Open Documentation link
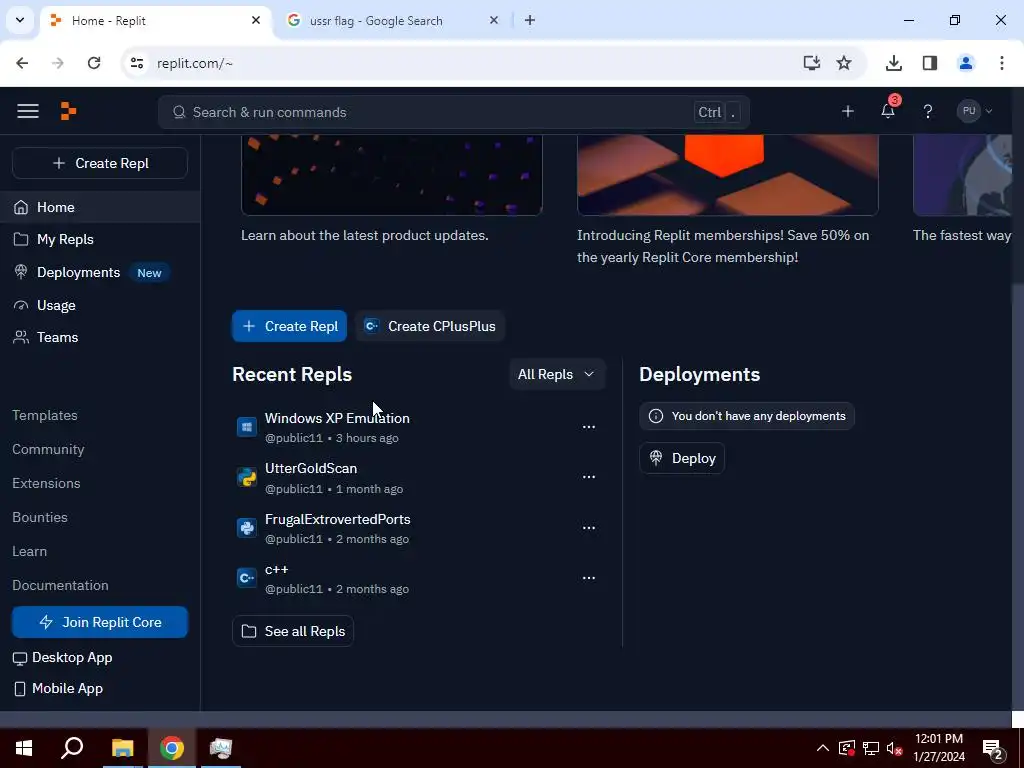This screenshot has height=768, width=1024. [60, 585]
